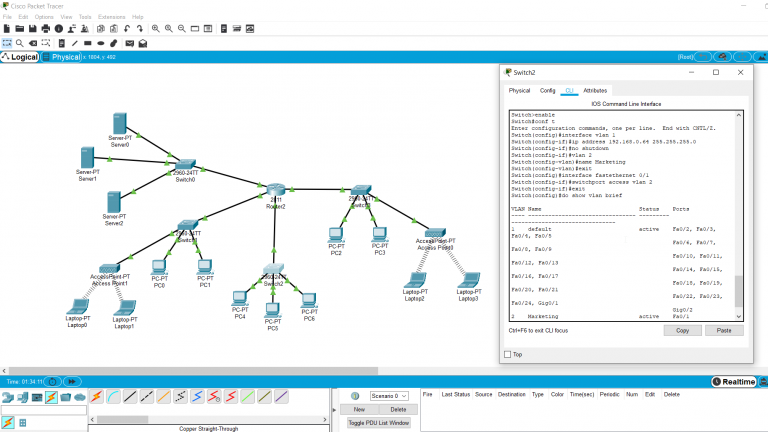This screenshot has width=768, height=432.
Task: Switch to Logical workspace view
Action: [20, 57]
